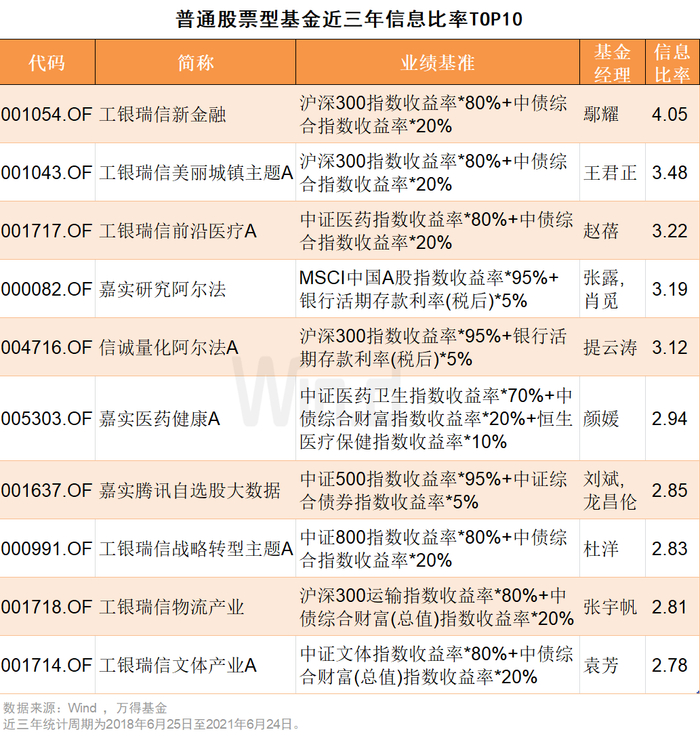Click the 代码 column header
Screen dimensions: 700x739
coord(47,63)
